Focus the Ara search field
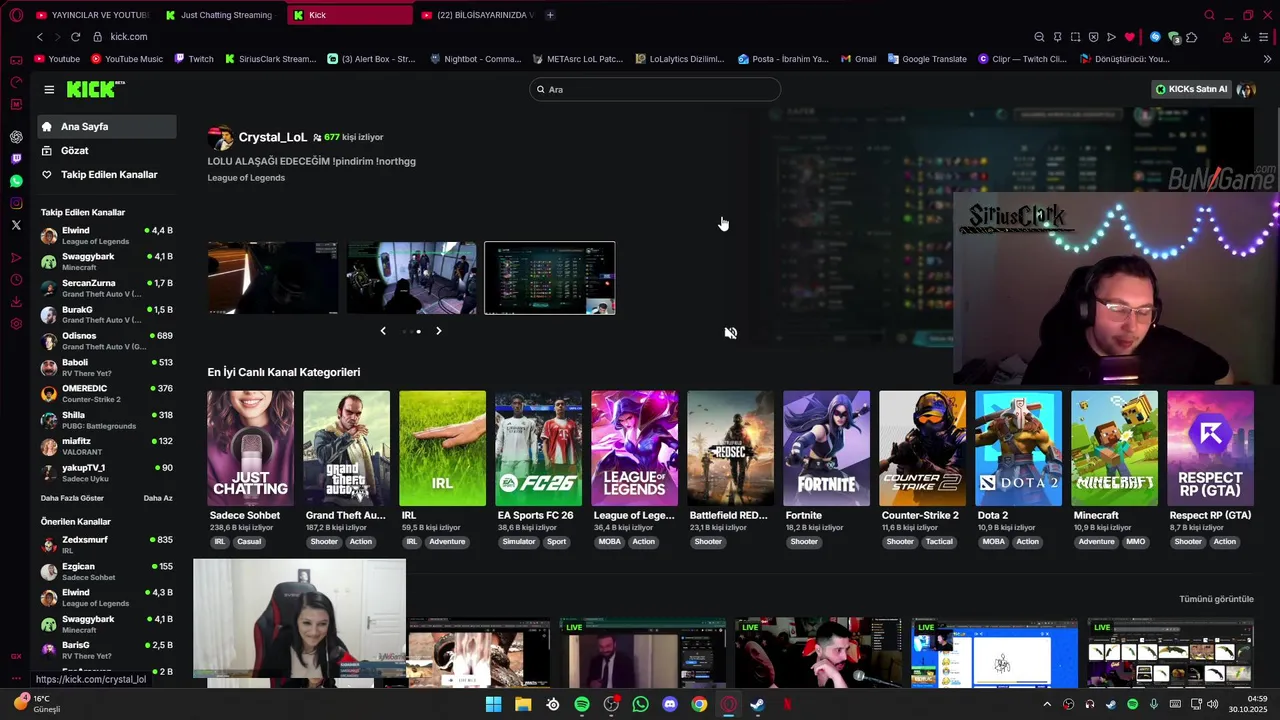Viewport: 1280px width, 720px height. pos(655,89)
